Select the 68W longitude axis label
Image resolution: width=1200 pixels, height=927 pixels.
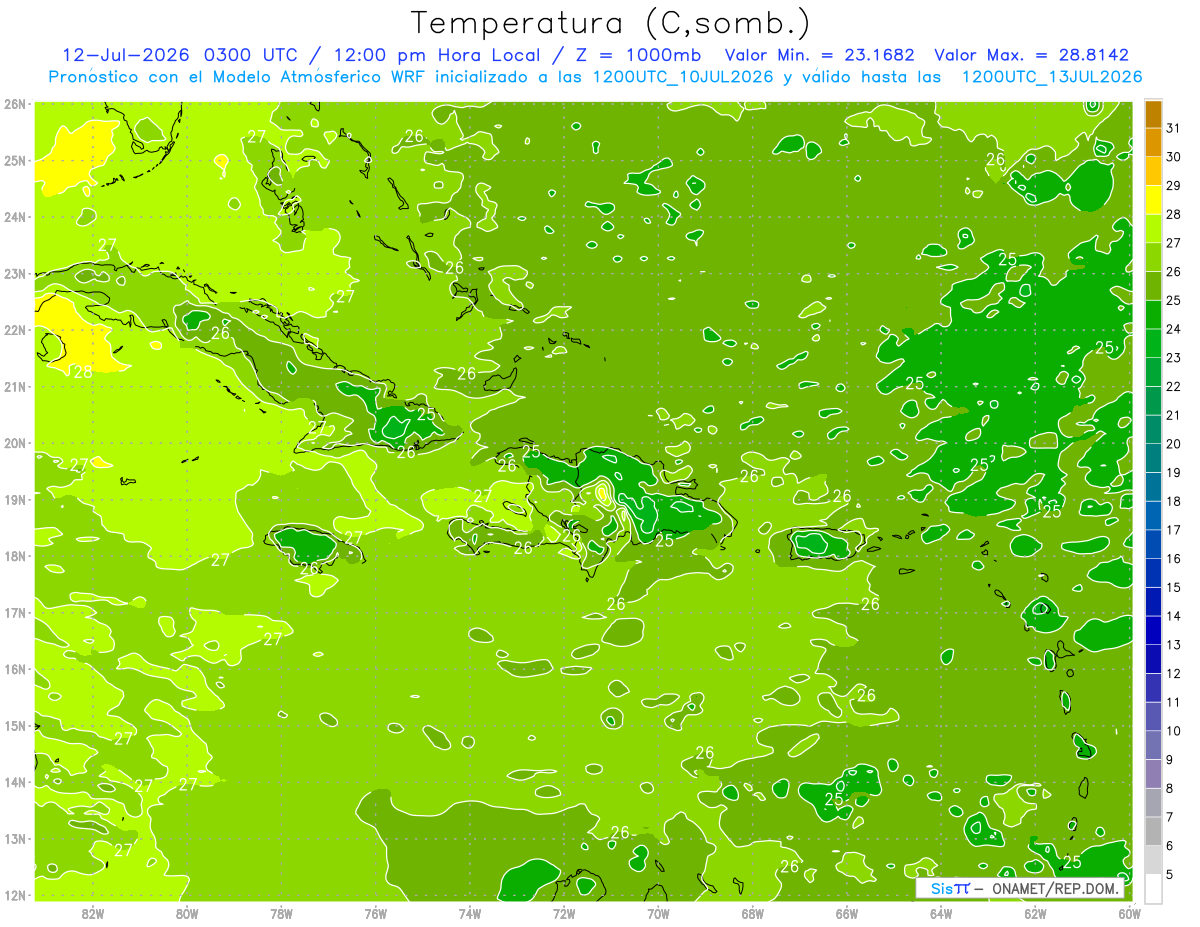tap(753, 912)
